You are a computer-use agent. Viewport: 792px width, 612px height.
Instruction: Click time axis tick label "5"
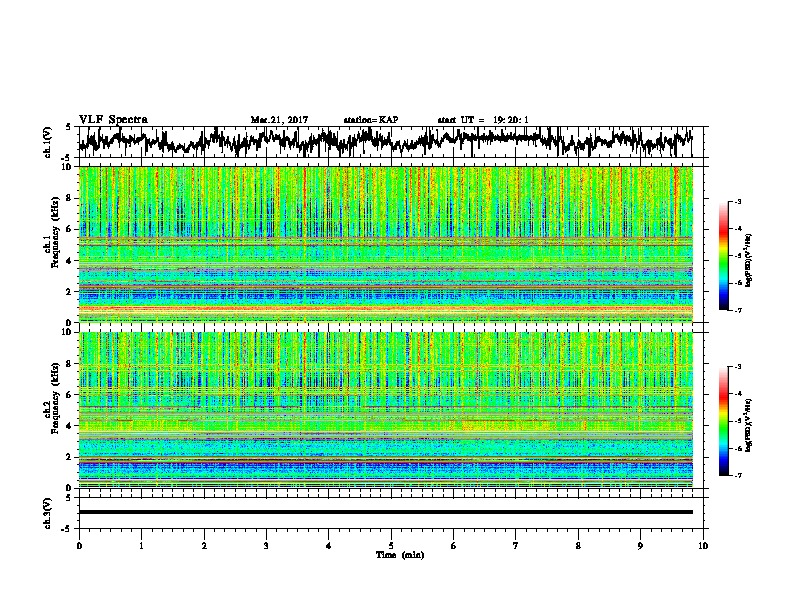pos(391,545)
